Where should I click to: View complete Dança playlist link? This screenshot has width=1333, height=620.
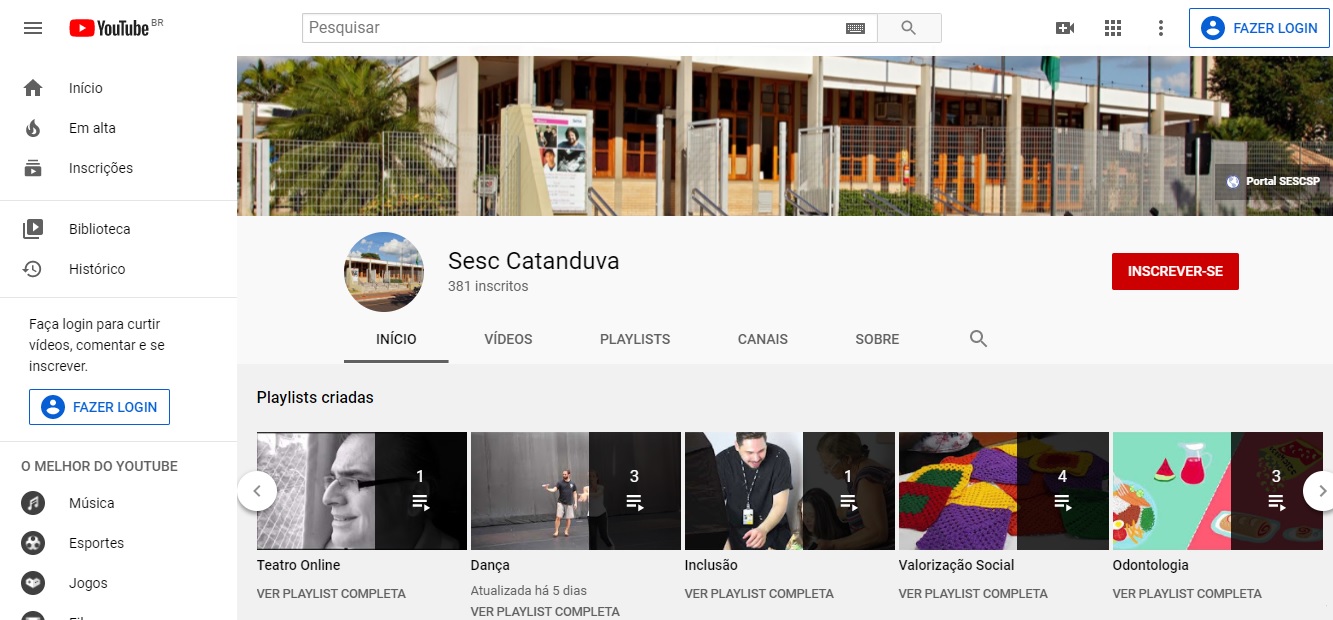(x=545, y=612)
